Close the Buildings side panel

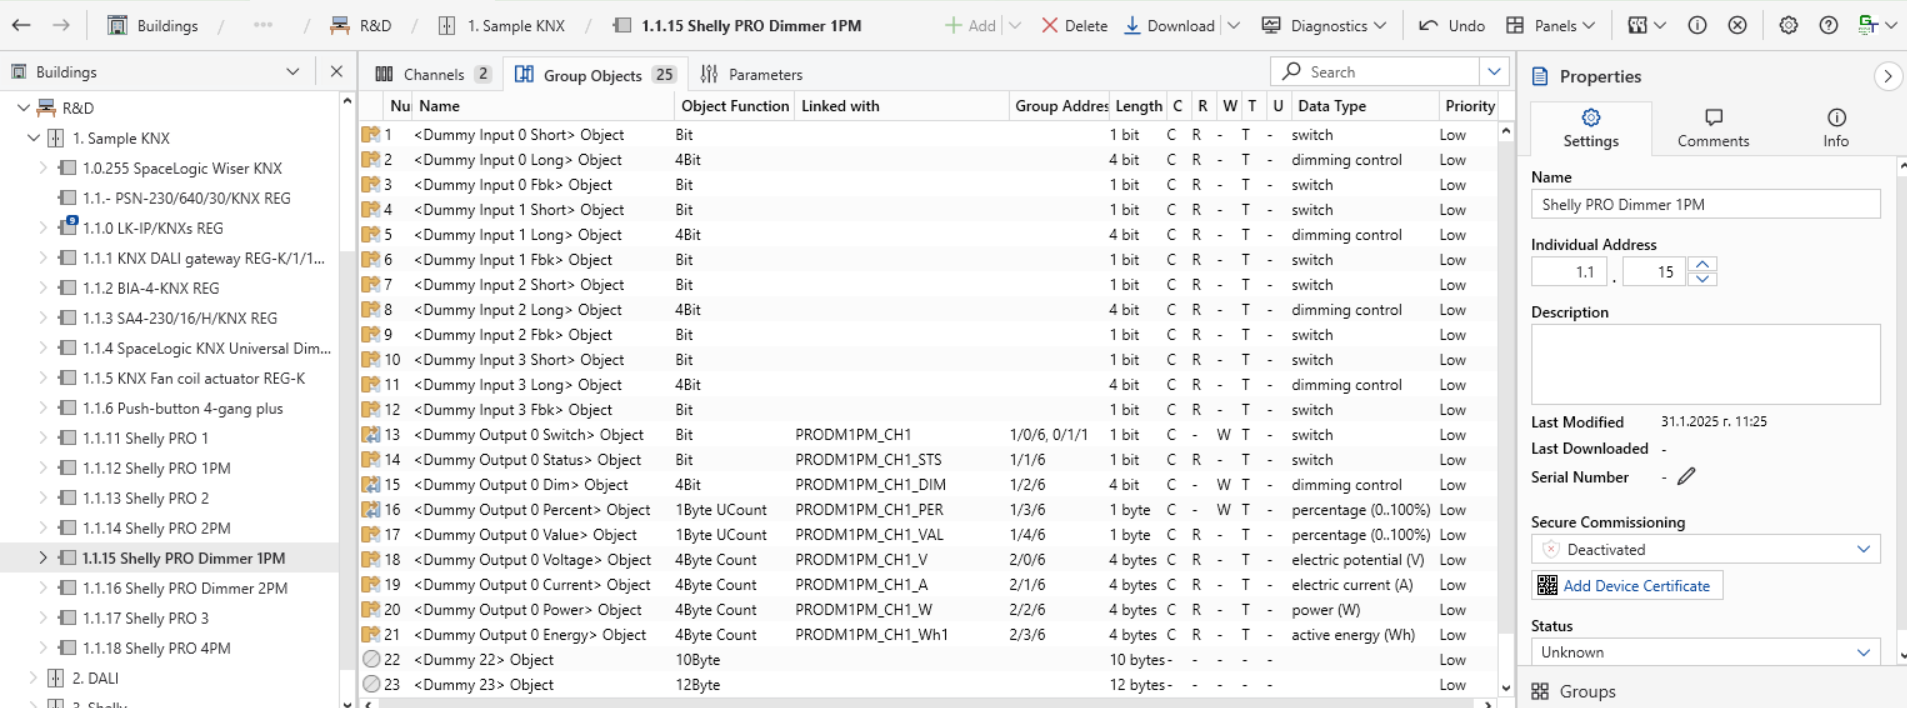coord(336,71)
